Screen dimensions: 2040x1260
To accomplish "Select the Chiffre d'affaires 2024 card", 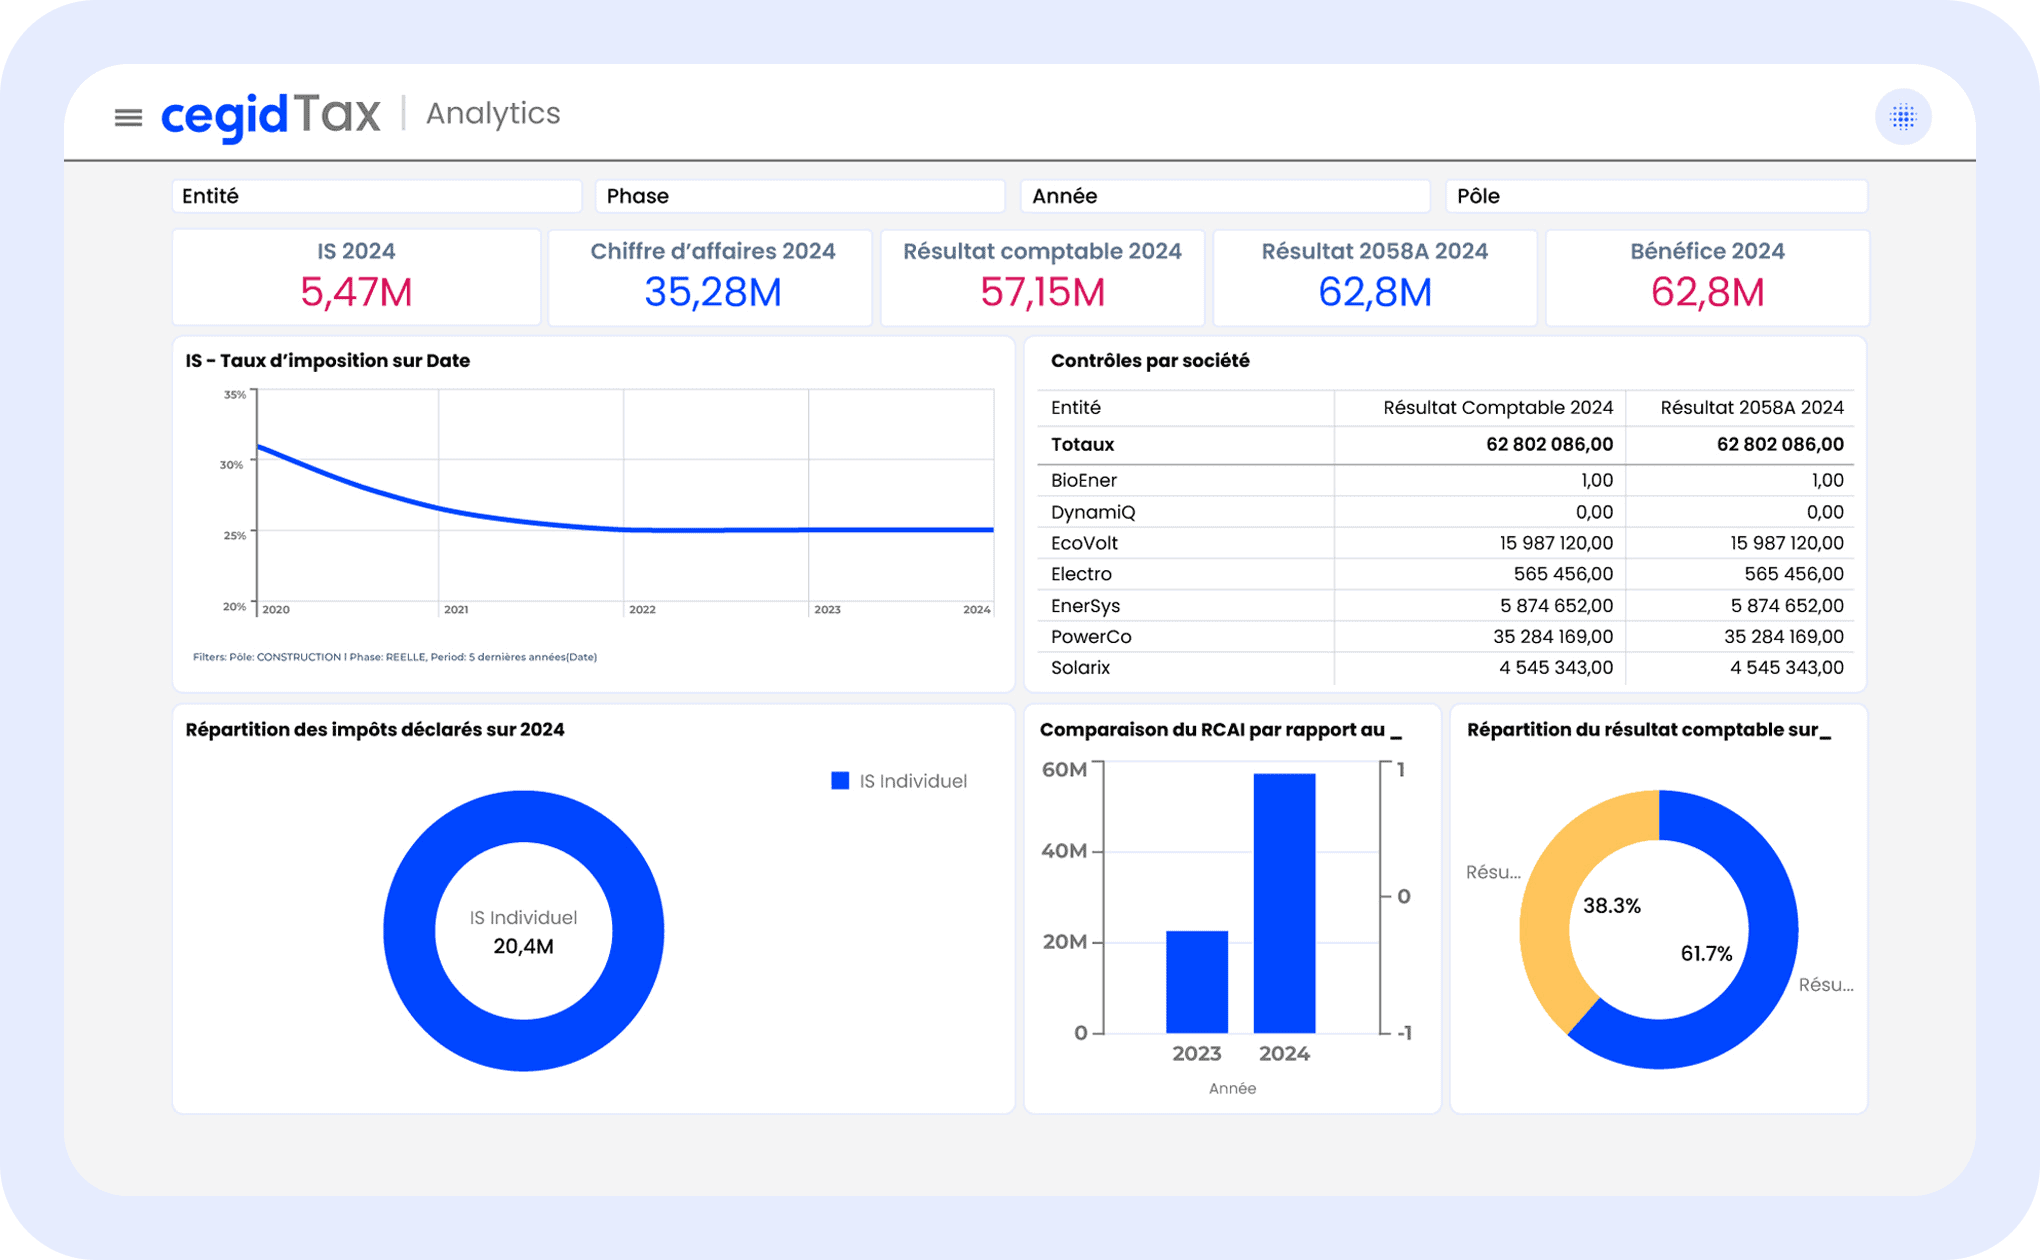I will point(711,277).
